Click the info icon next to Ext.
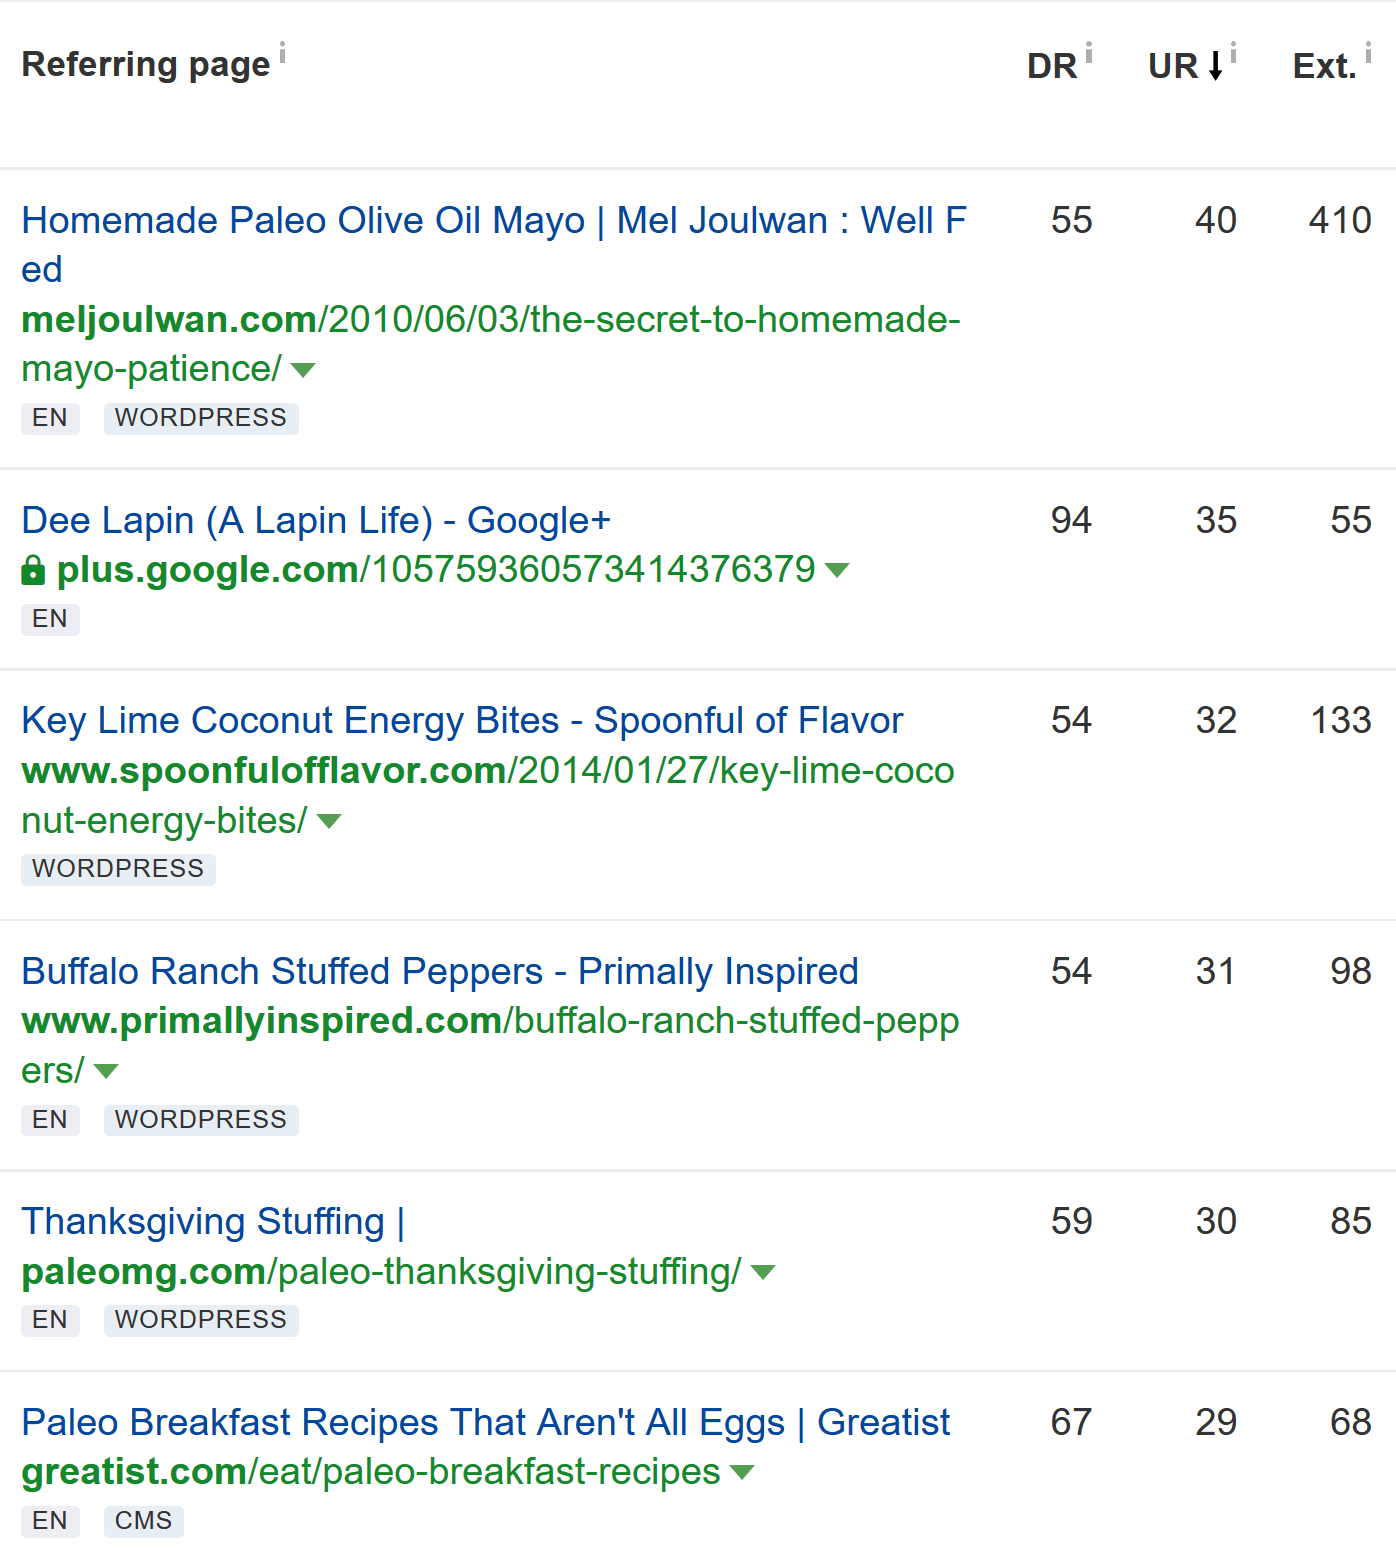1396x1557 pixels. [x=1368, y=52]
